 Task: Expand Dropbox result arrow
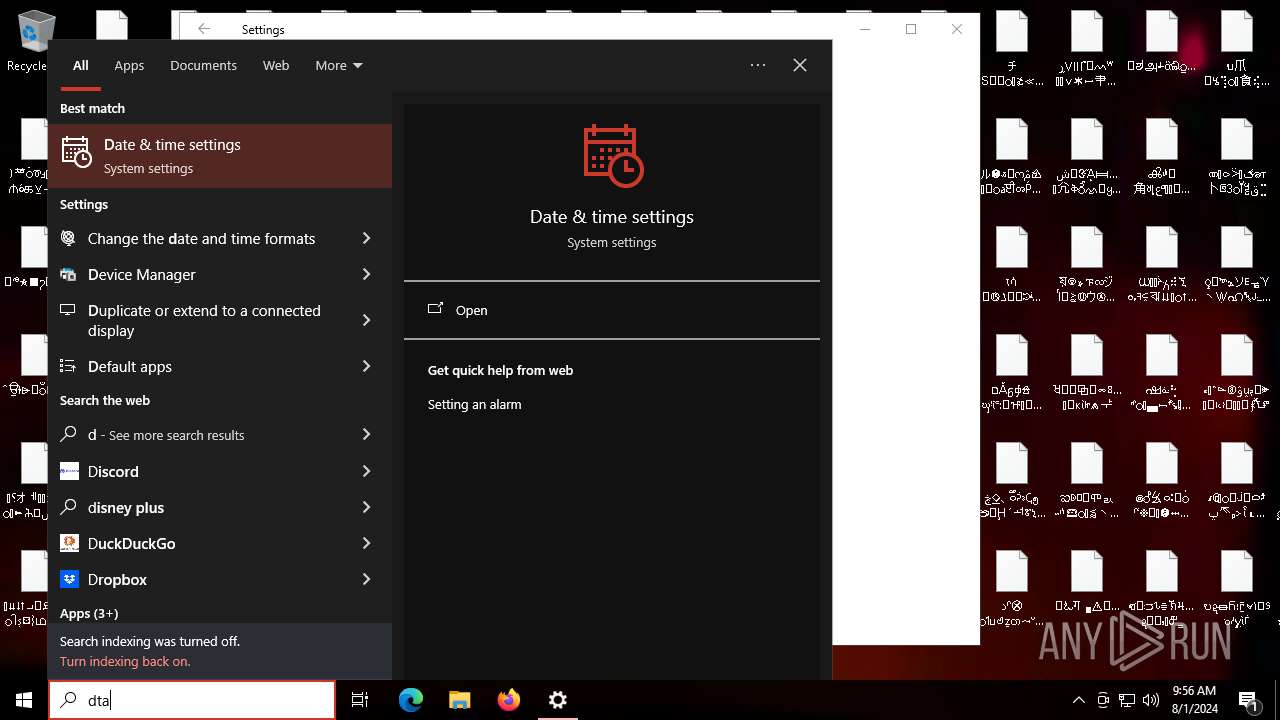pyautogui.click(x=367, y=579)
